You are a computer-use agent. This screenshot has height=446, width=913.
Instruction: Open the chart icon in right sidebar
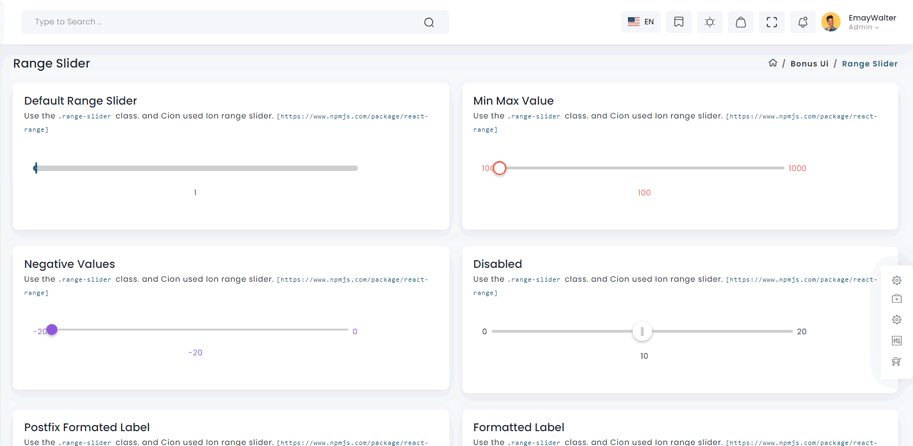896,341
